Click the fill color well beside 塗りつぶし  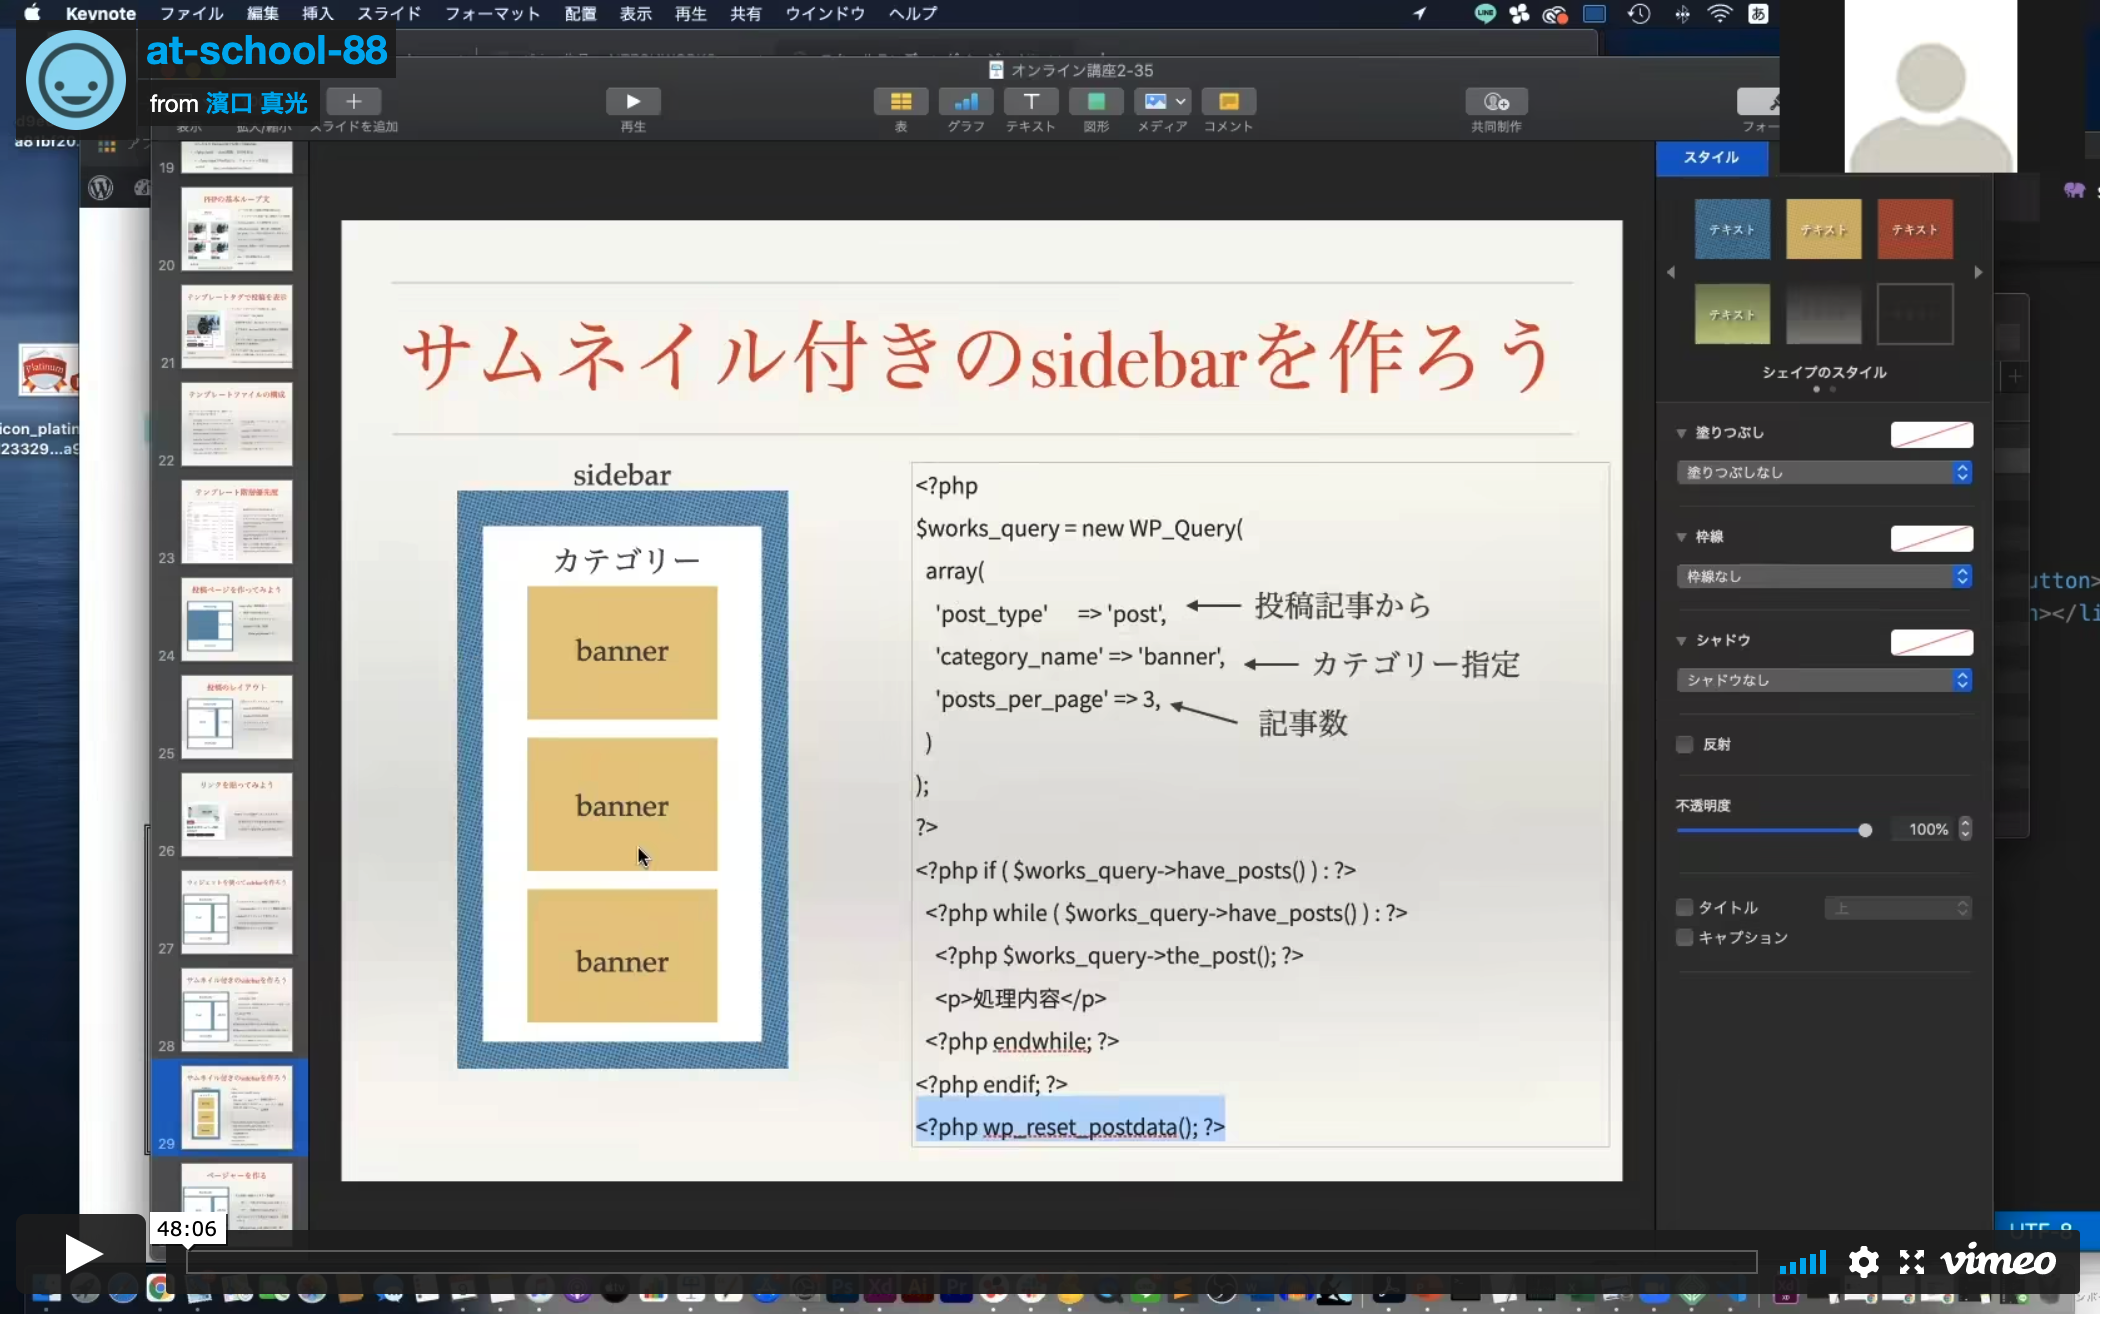tap(1931, 435)
